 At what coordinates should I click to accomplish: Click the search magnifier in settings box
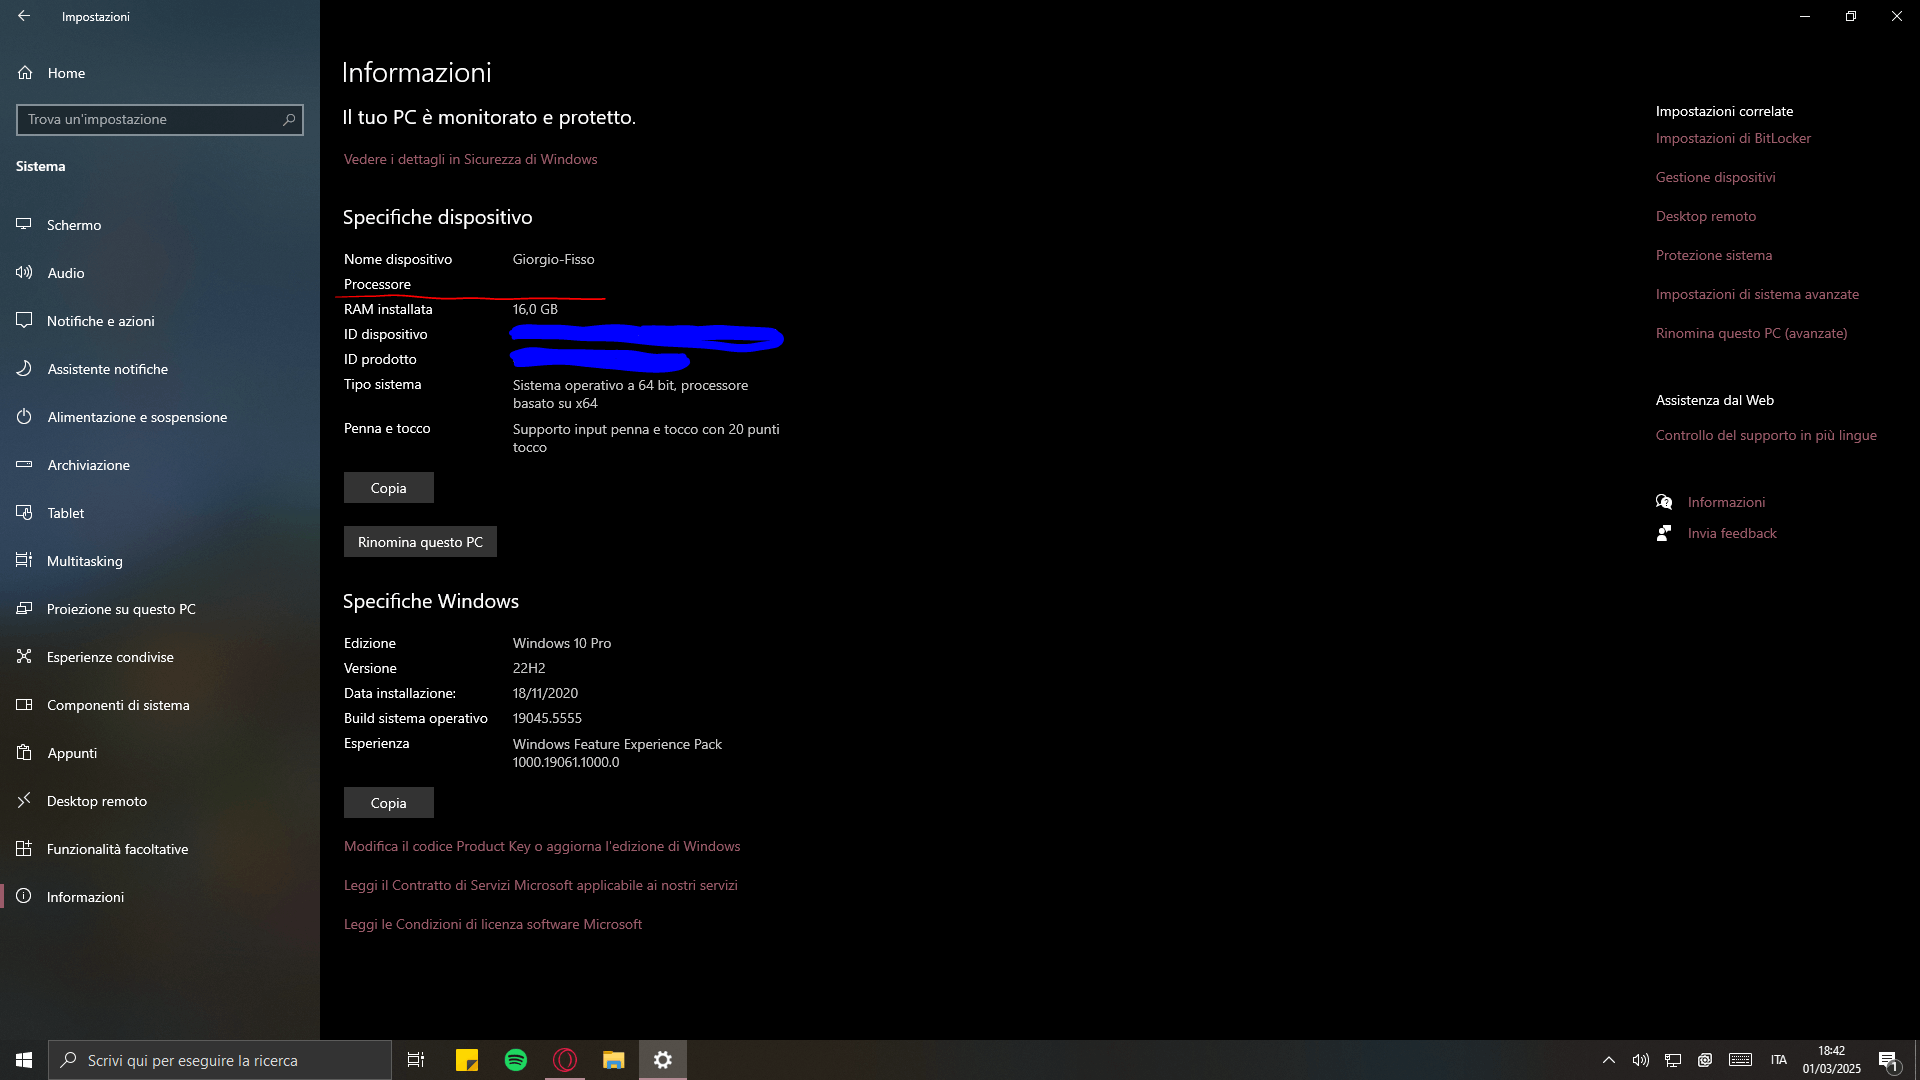[289, 119]
